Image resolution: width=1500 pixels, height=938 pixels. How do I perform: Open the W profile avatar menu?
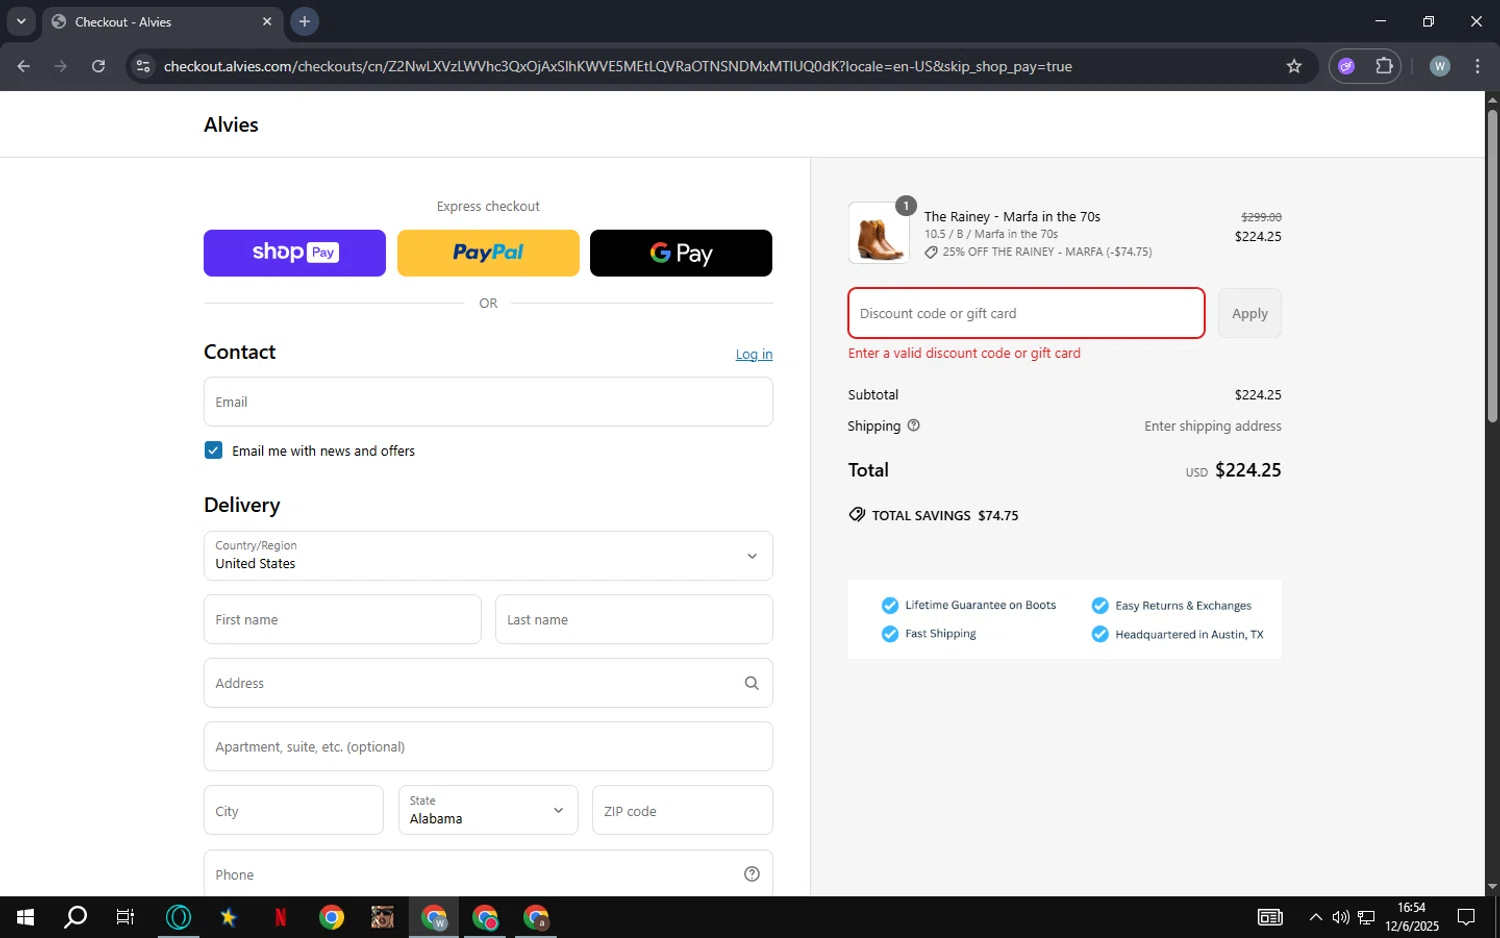[1440, 66]
